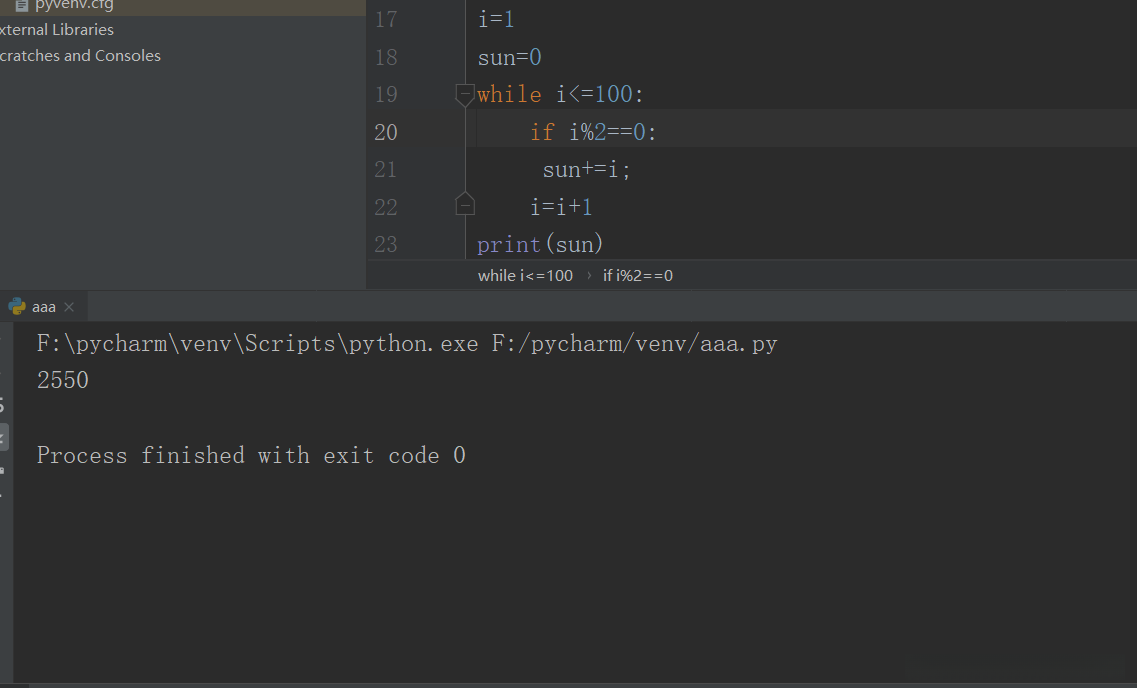Select External Libraries in the project tree

click(57, 30)
